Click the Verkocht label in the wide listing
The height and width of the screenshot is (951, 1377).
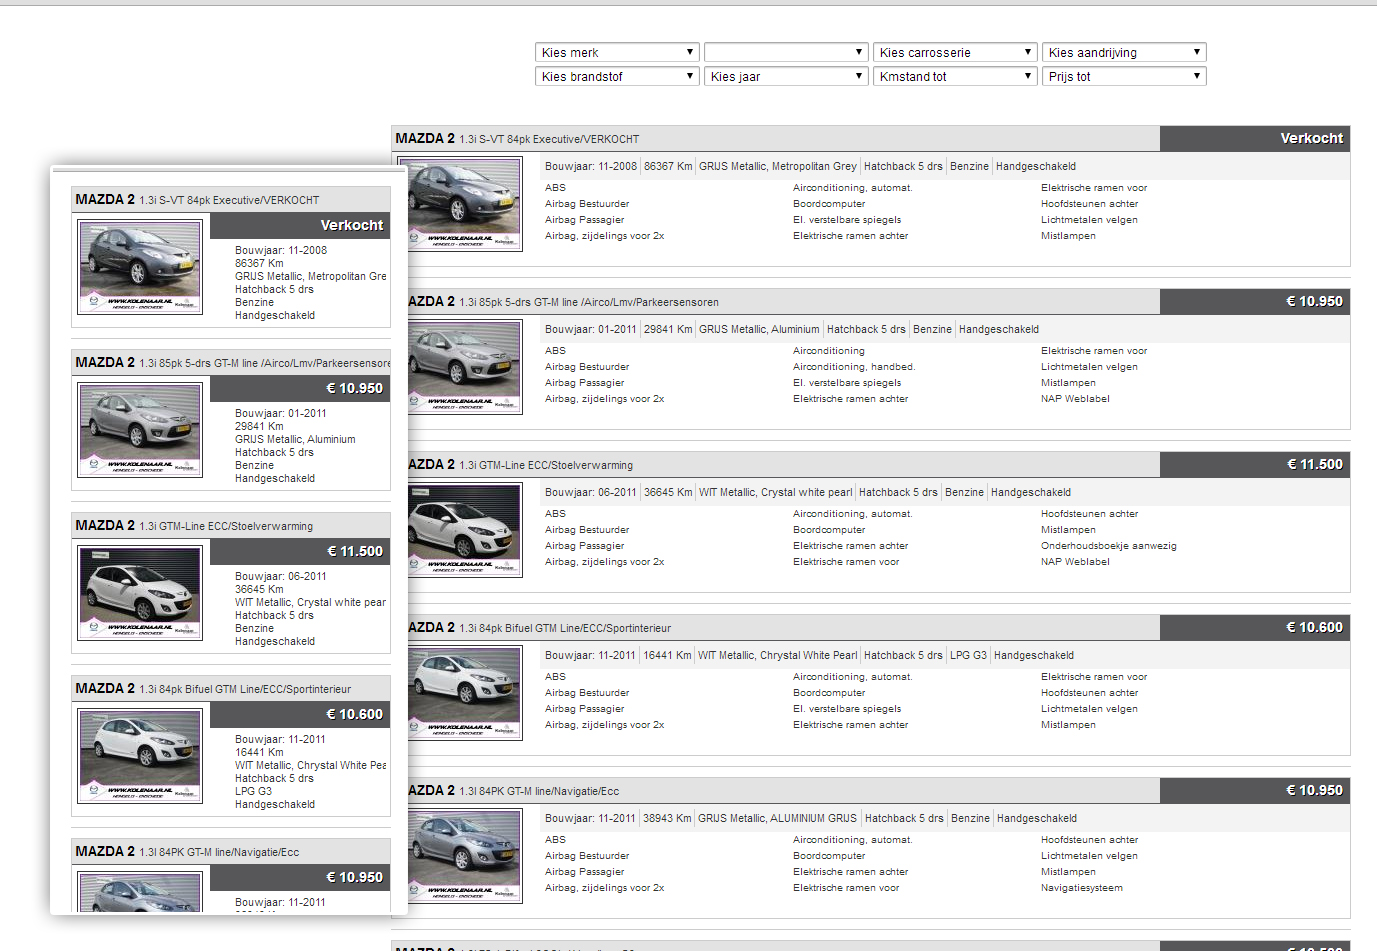(x=1311, y=139)
